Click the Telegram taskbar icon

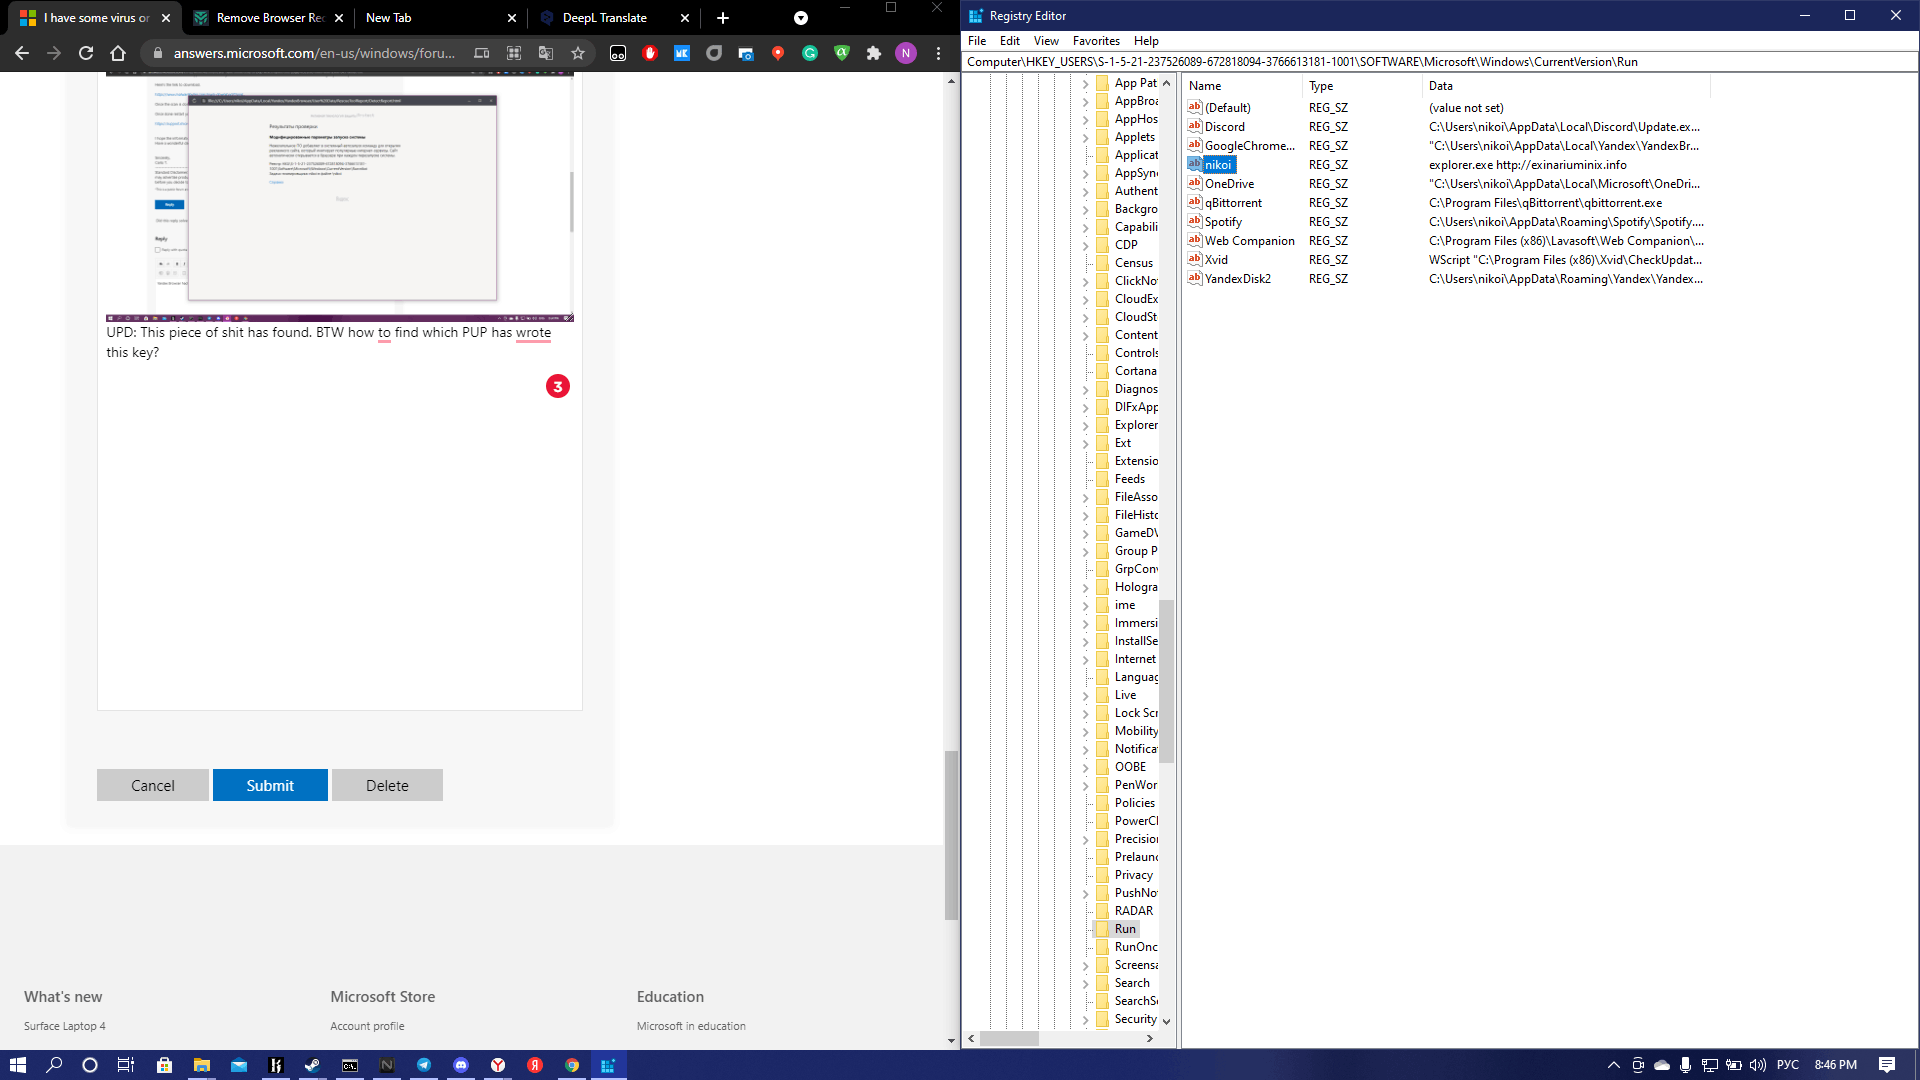click(423, 1065)
